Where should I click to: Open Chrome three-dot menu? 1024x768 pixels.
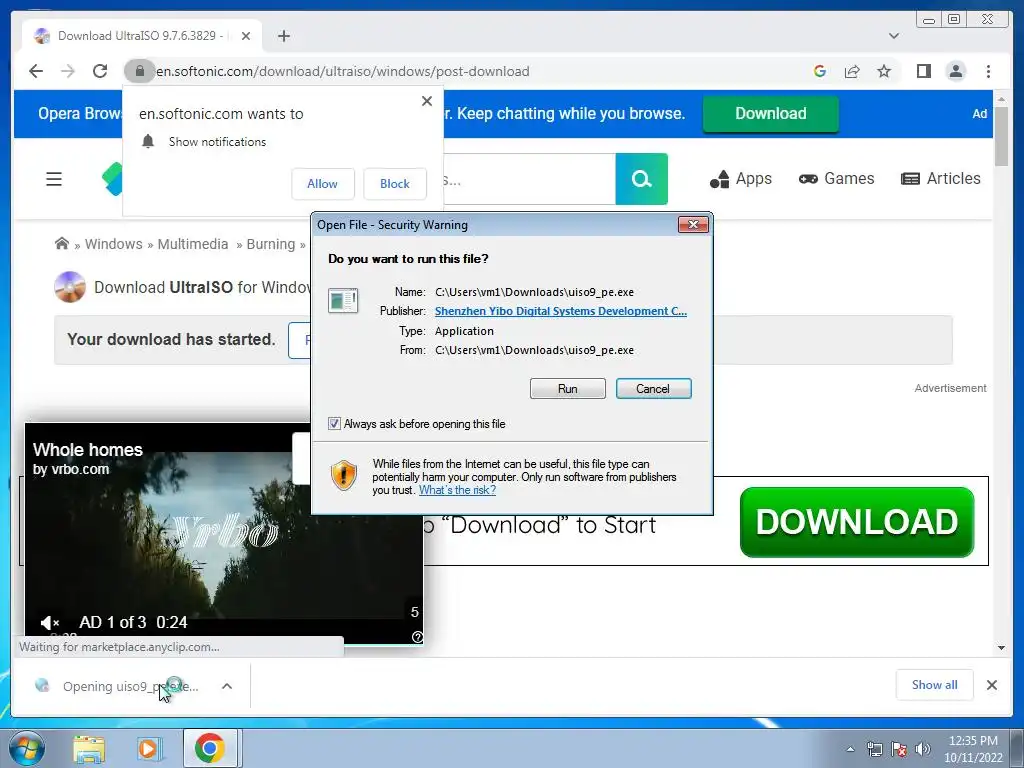point(988,71)
